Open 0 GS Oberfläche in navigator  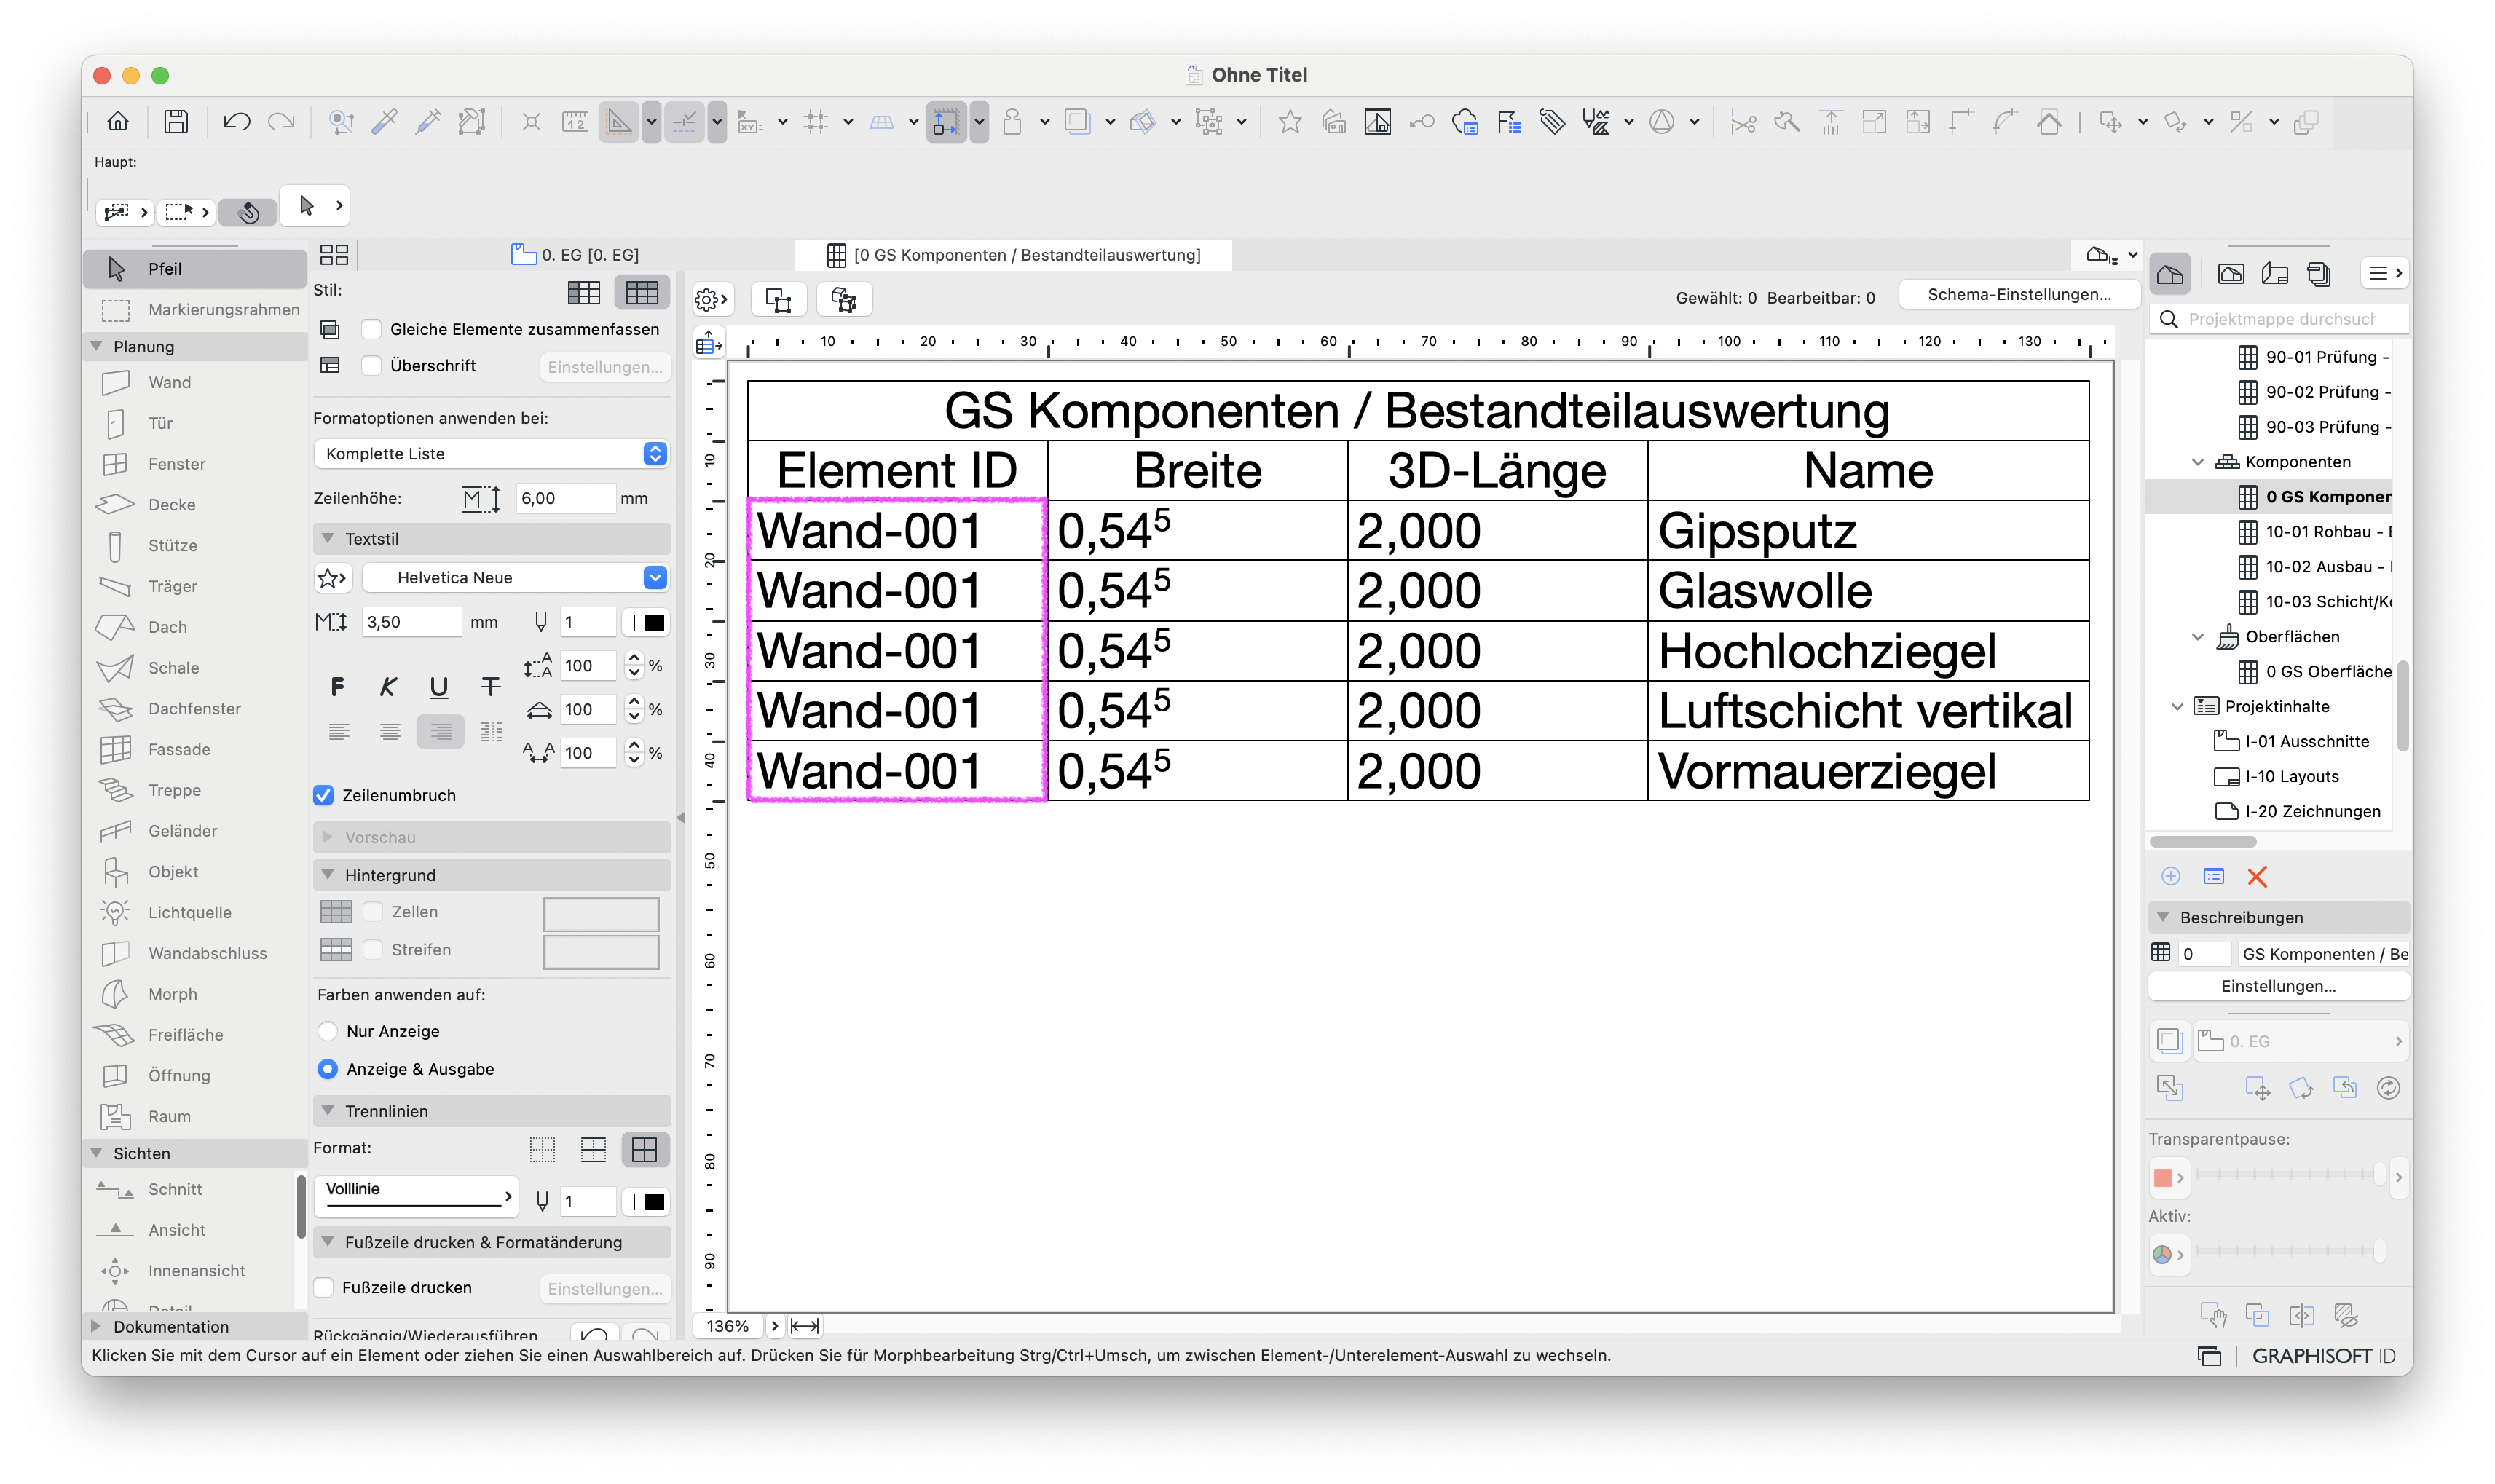2315,672
